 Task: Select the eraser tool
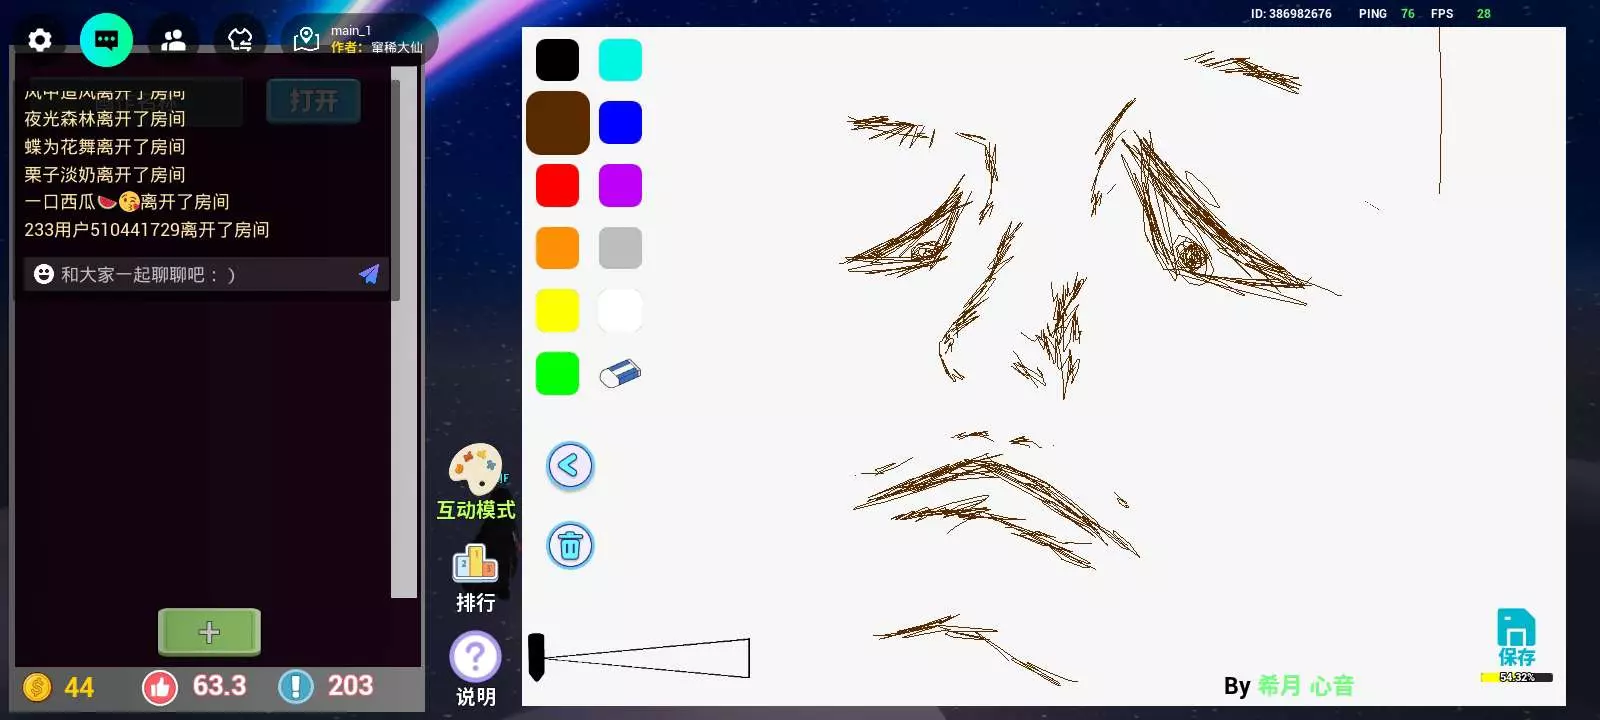pos(620,374)
